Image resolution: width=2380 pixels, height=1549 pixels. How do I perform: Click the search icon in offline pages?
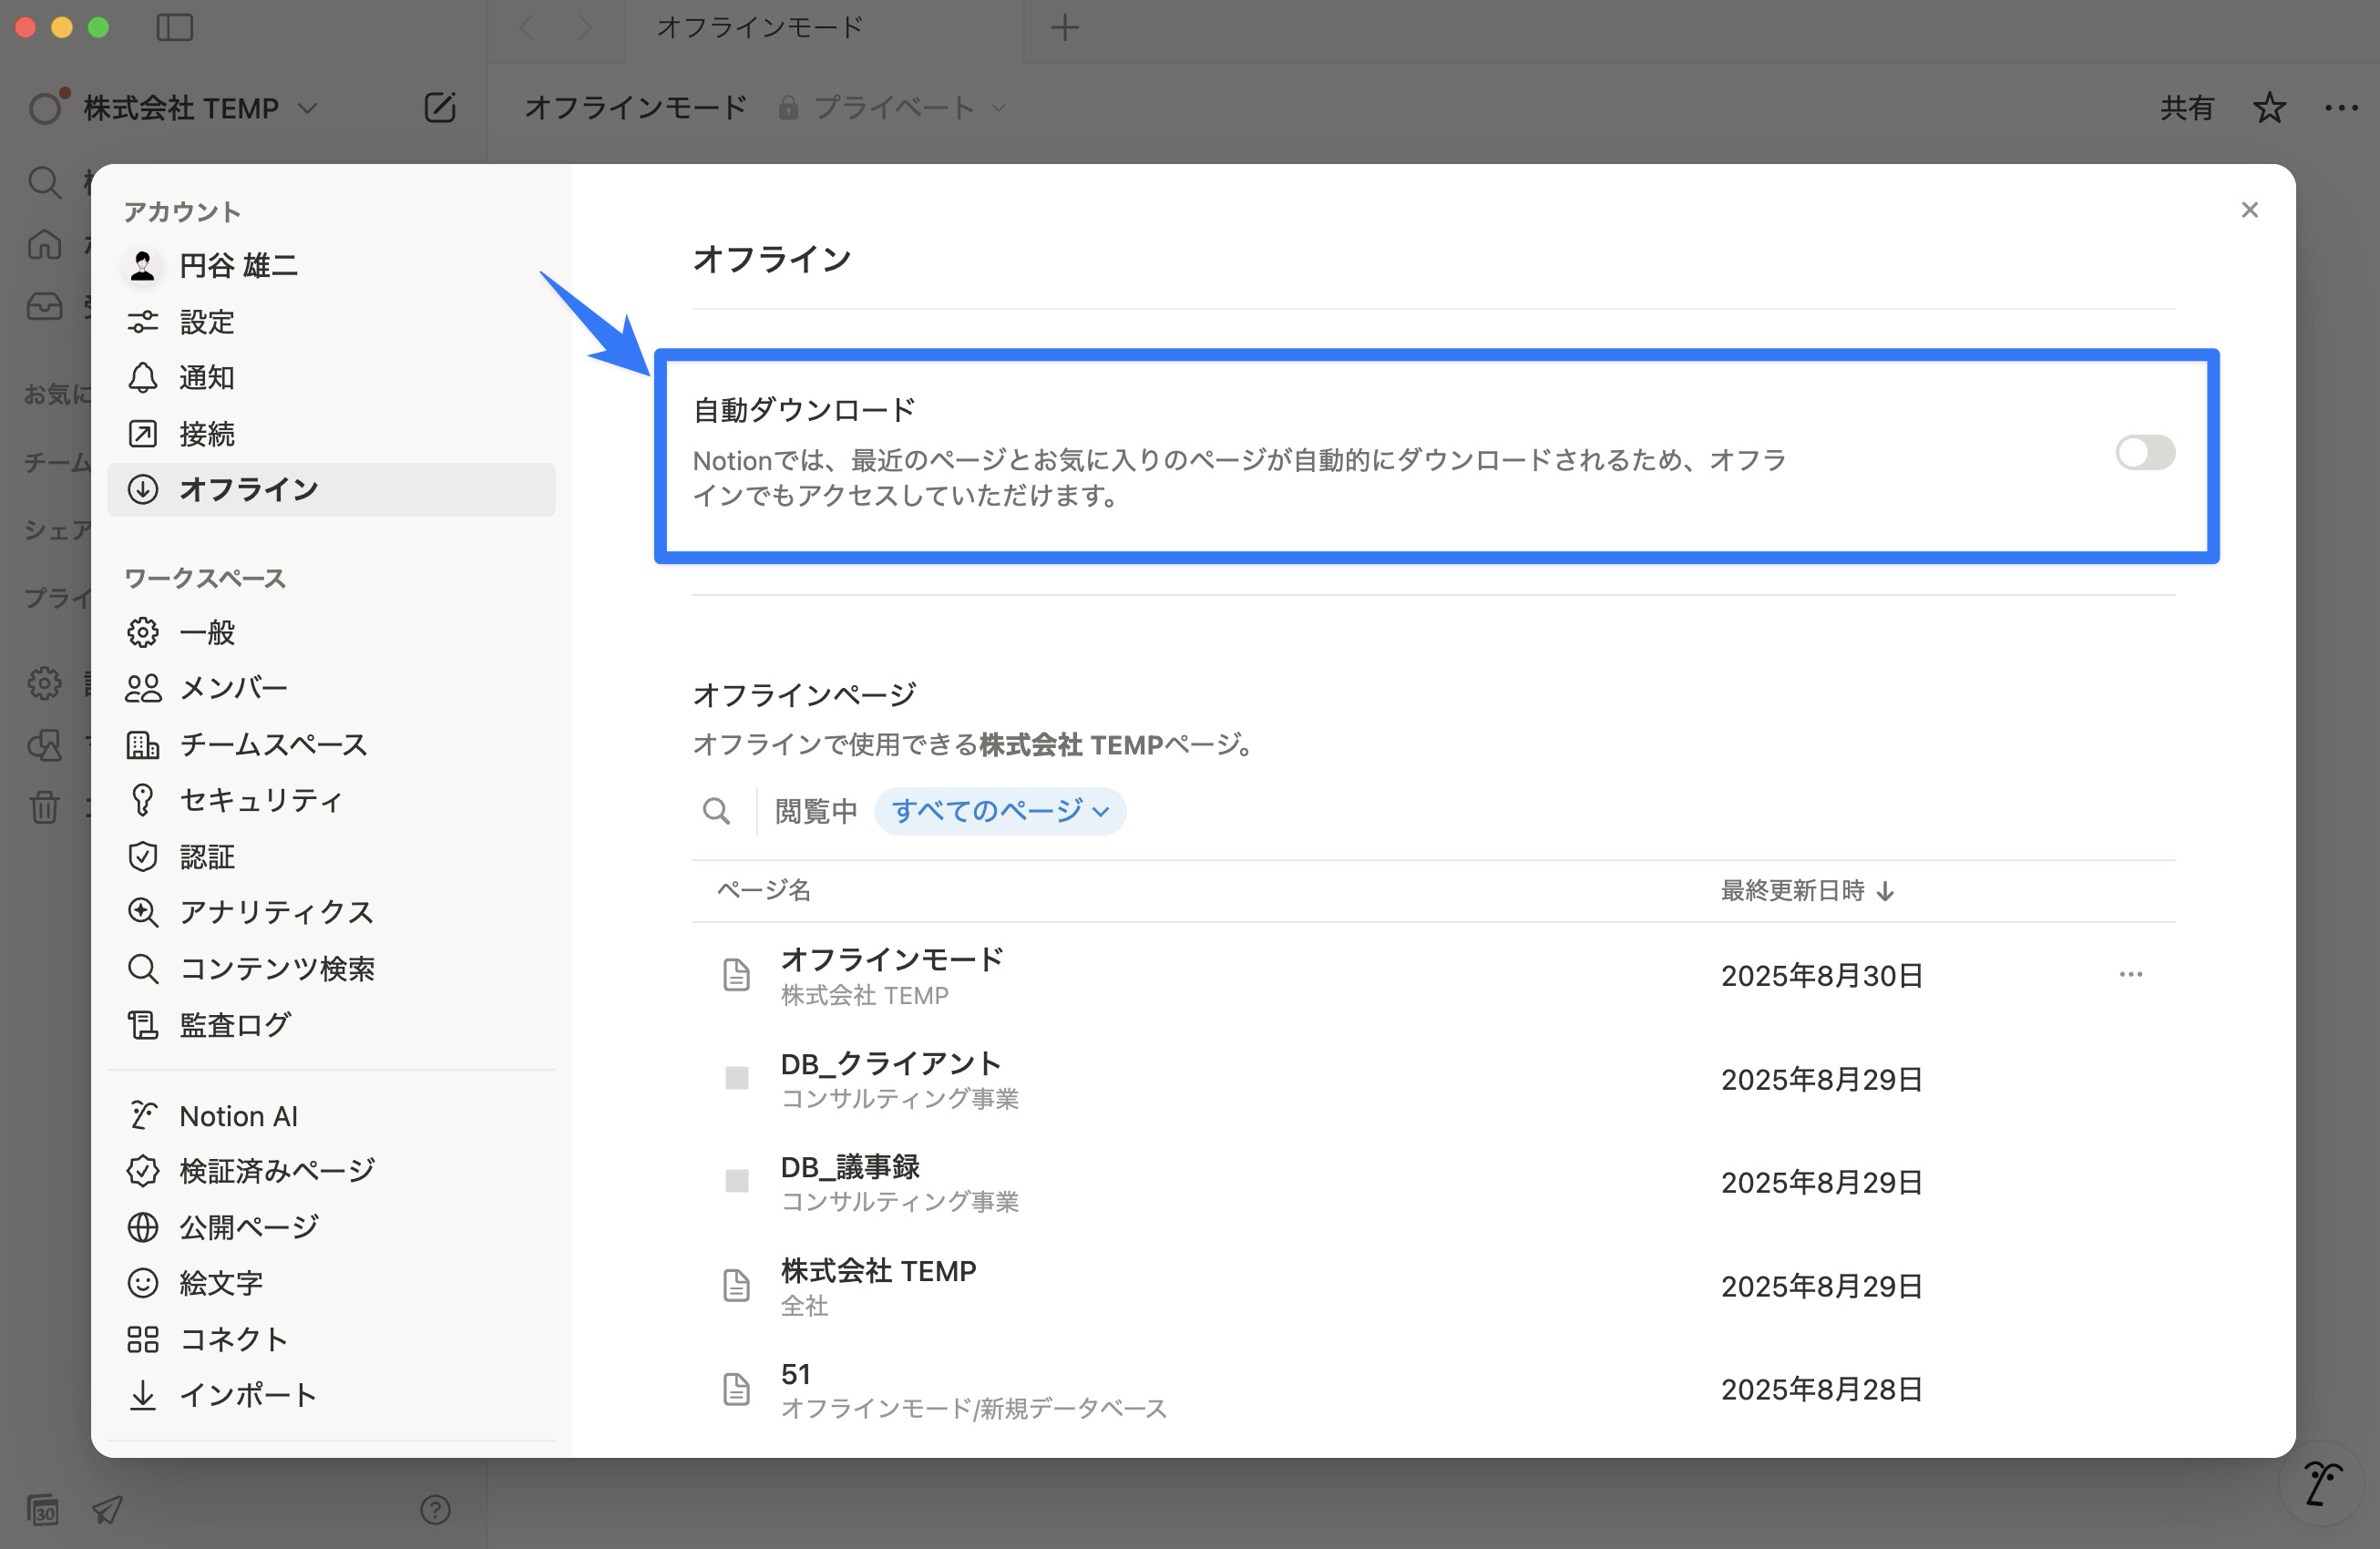point(716,811)
